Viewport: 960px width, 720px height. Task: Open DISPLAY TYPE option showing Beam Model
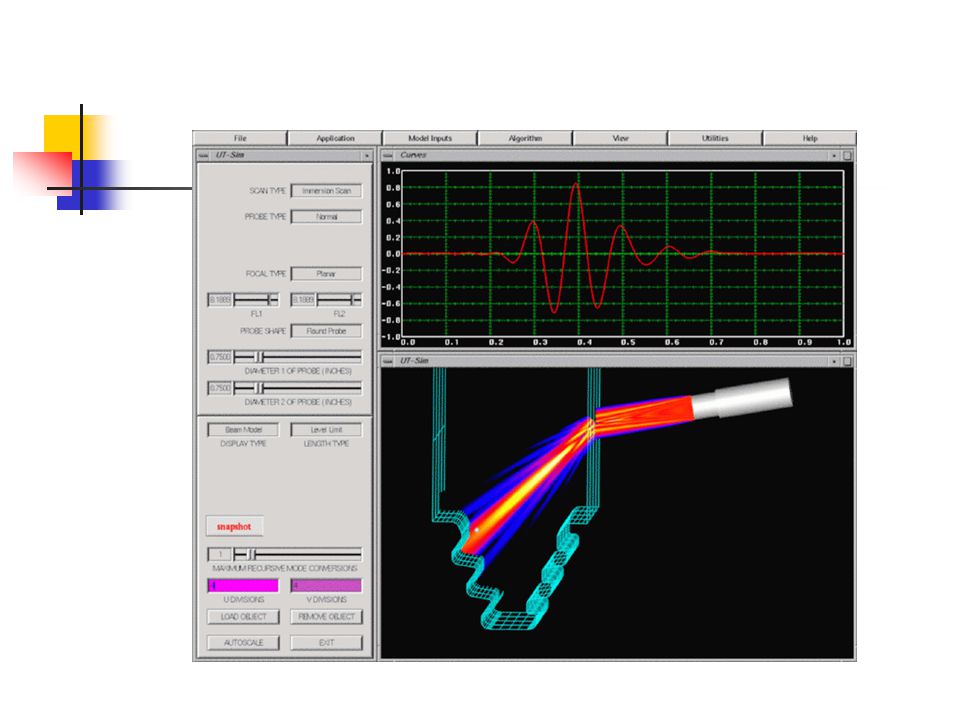[243, 430]
